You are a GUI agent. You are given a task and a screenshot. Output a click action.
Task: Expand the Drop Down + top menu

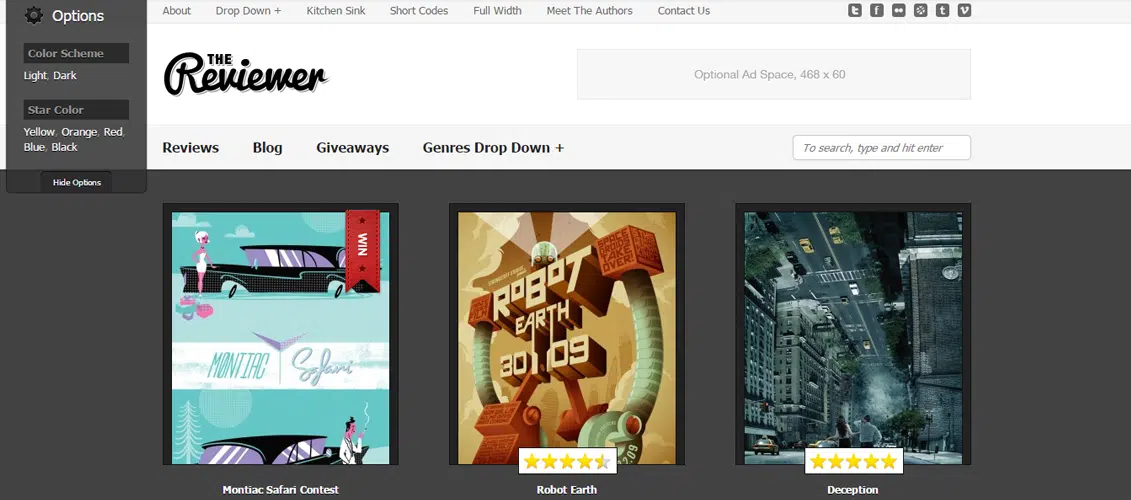[x=248, y=11]
